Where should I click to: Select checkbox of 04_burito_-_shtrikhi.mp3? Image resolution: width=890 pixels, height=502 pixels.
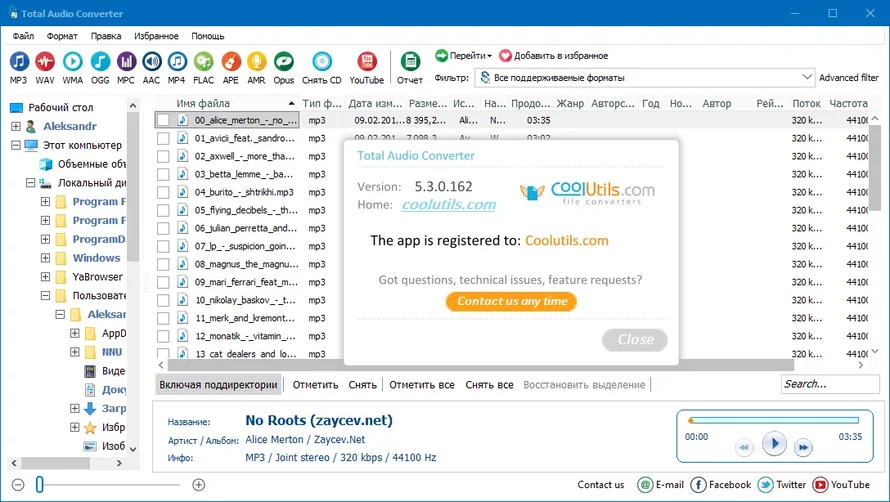[163, 193]
